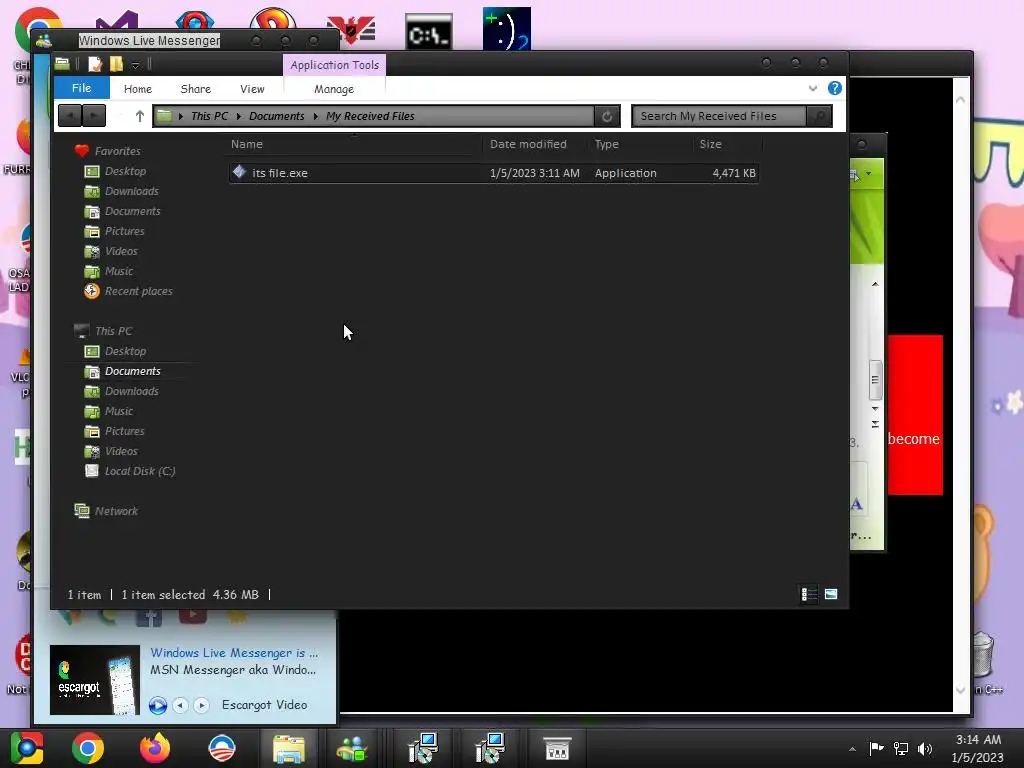The height and width of the screenshot is (768, 1024).
Task: Sort by Type column header
Action: (x=640, y=144)
